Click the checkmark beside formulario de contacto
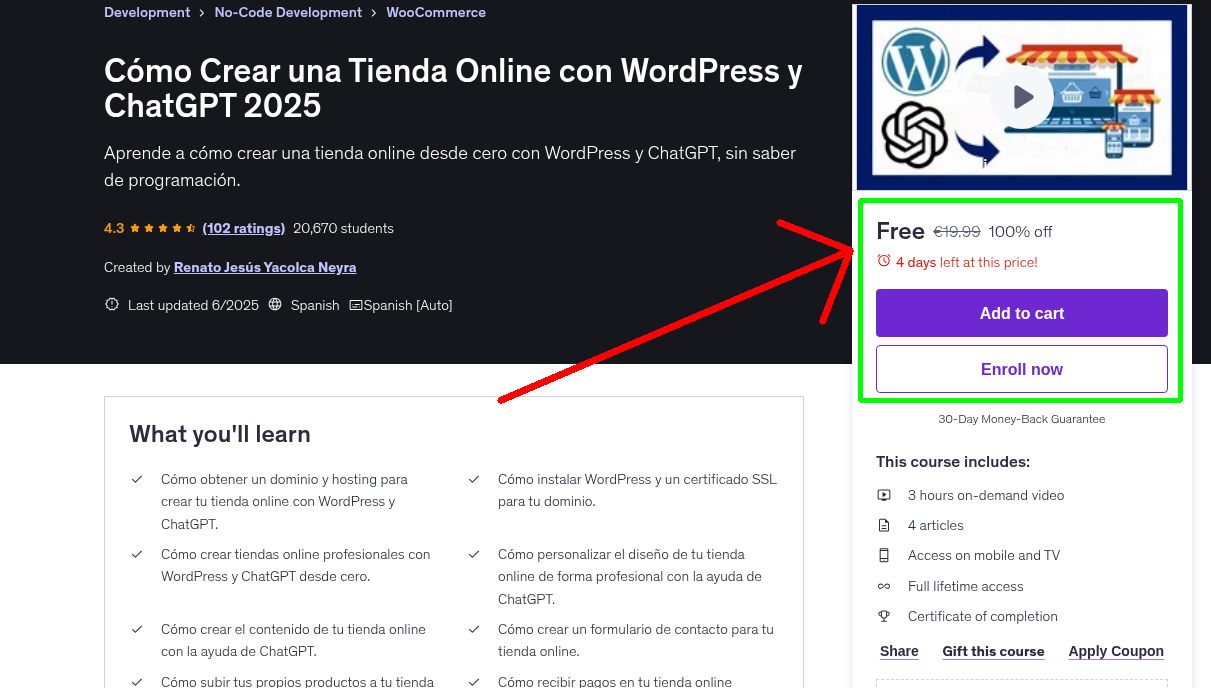Viewport: 1211px width, 688px height. [474, 629]
